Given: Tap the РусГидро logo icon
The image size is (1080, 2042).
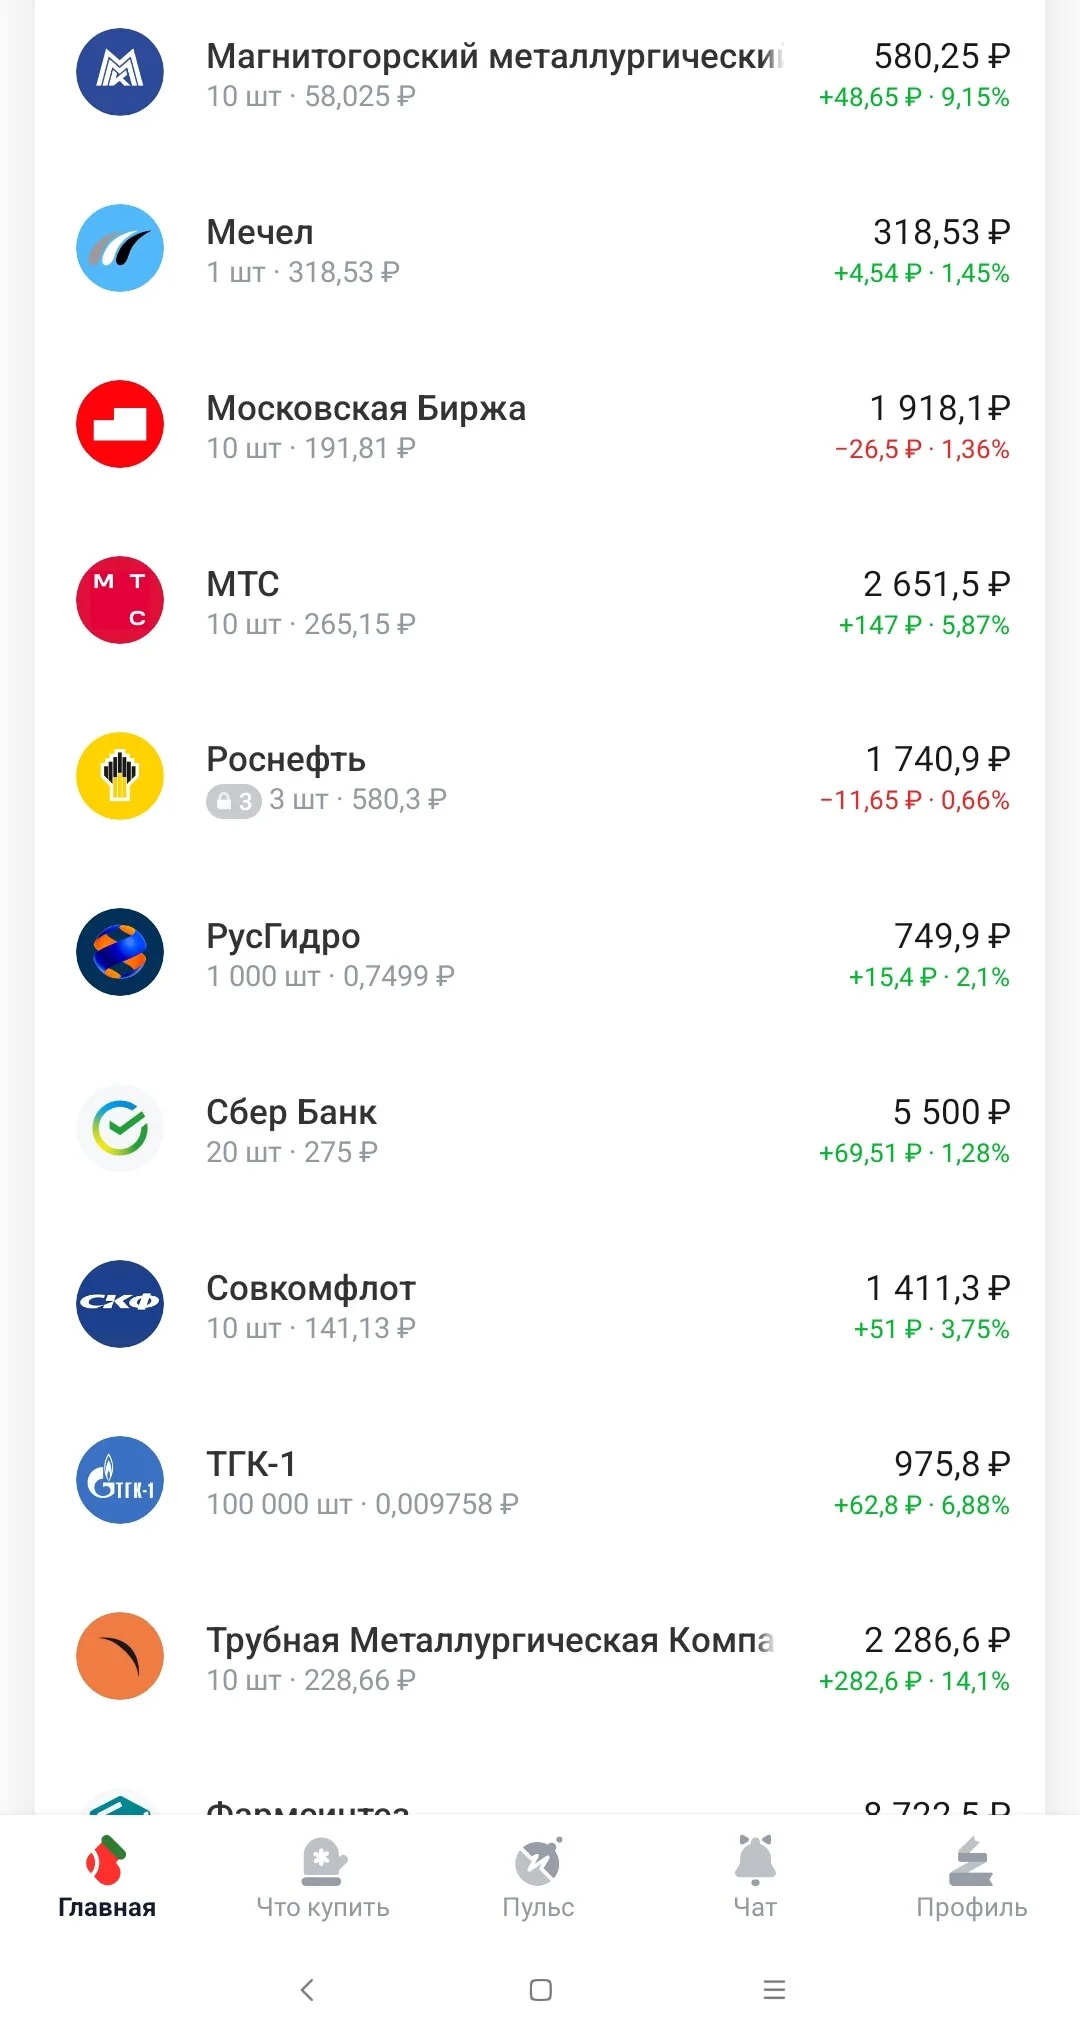Looking at the screenshot, I should (x=120, y=952).
